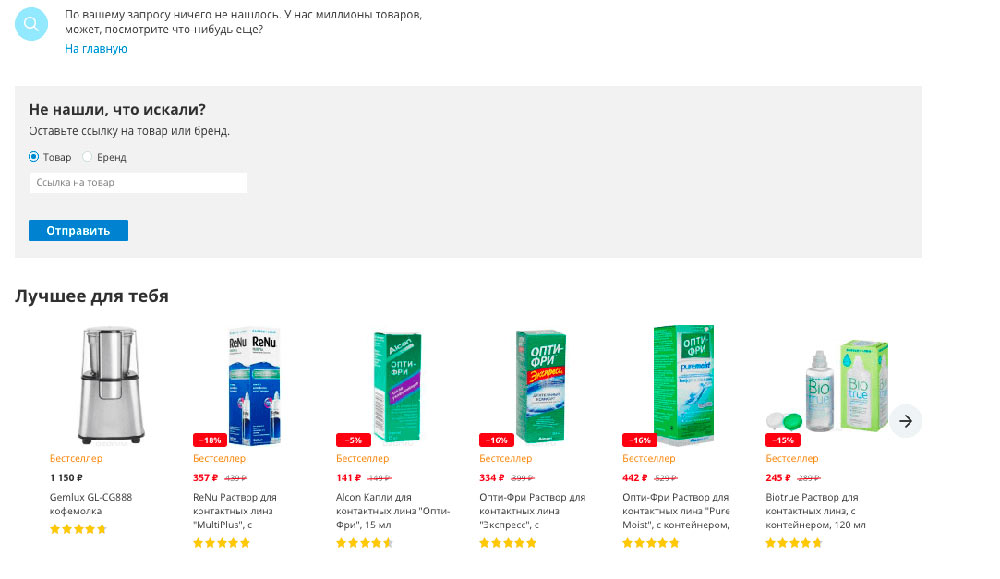Click the -18% discount badge on ReNu
1000x579 pixels.
click(209, 440)
